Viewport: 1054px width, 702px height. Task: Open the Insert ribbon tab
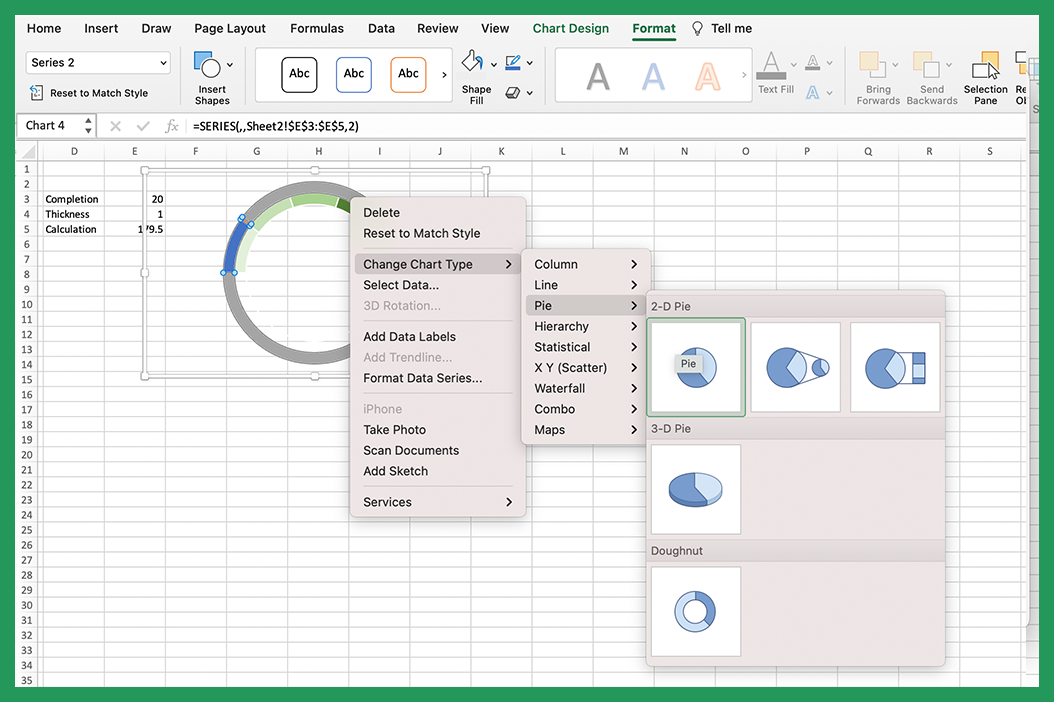(101, 28)
